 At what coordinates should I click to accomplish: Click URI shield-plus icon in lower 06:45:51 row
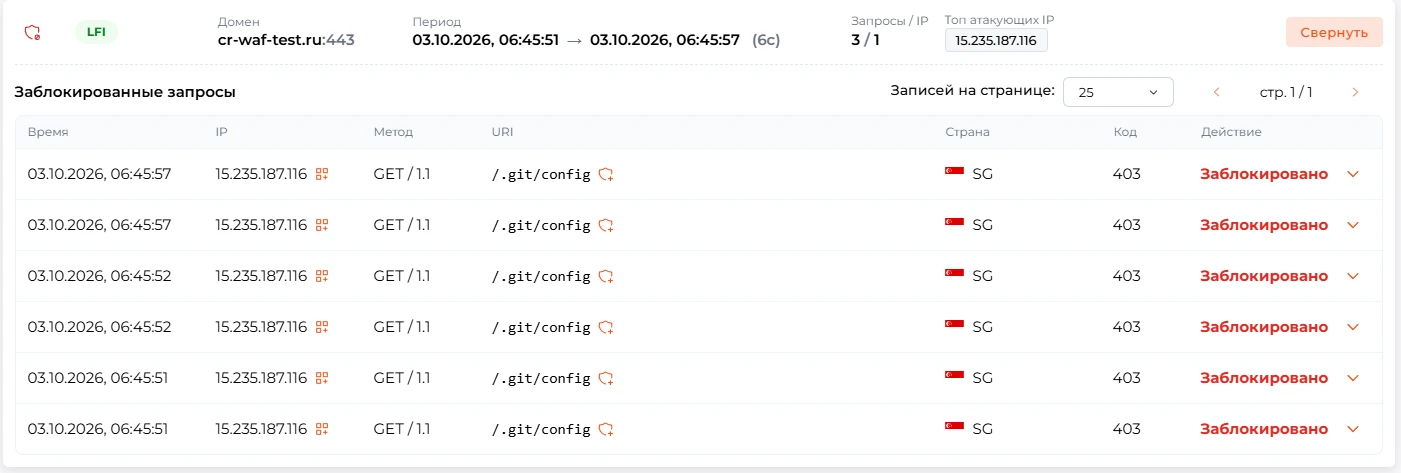606,429
